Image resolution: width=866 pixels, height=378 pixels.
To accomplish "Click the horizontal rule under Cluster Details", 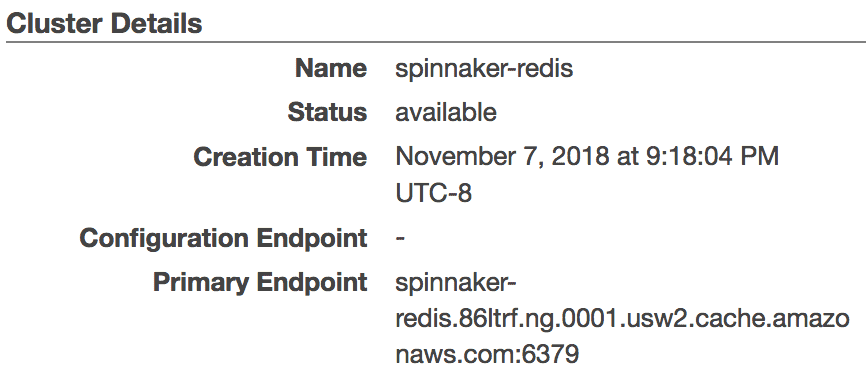I will (x=436, y=41).
